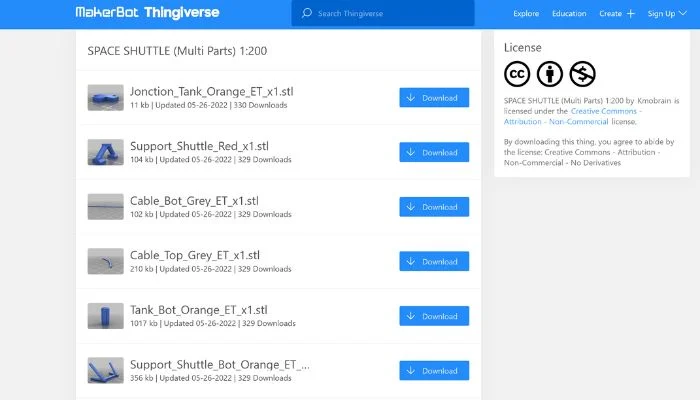Click the Creative Commons CC license icon

click(x=517, y=74)
